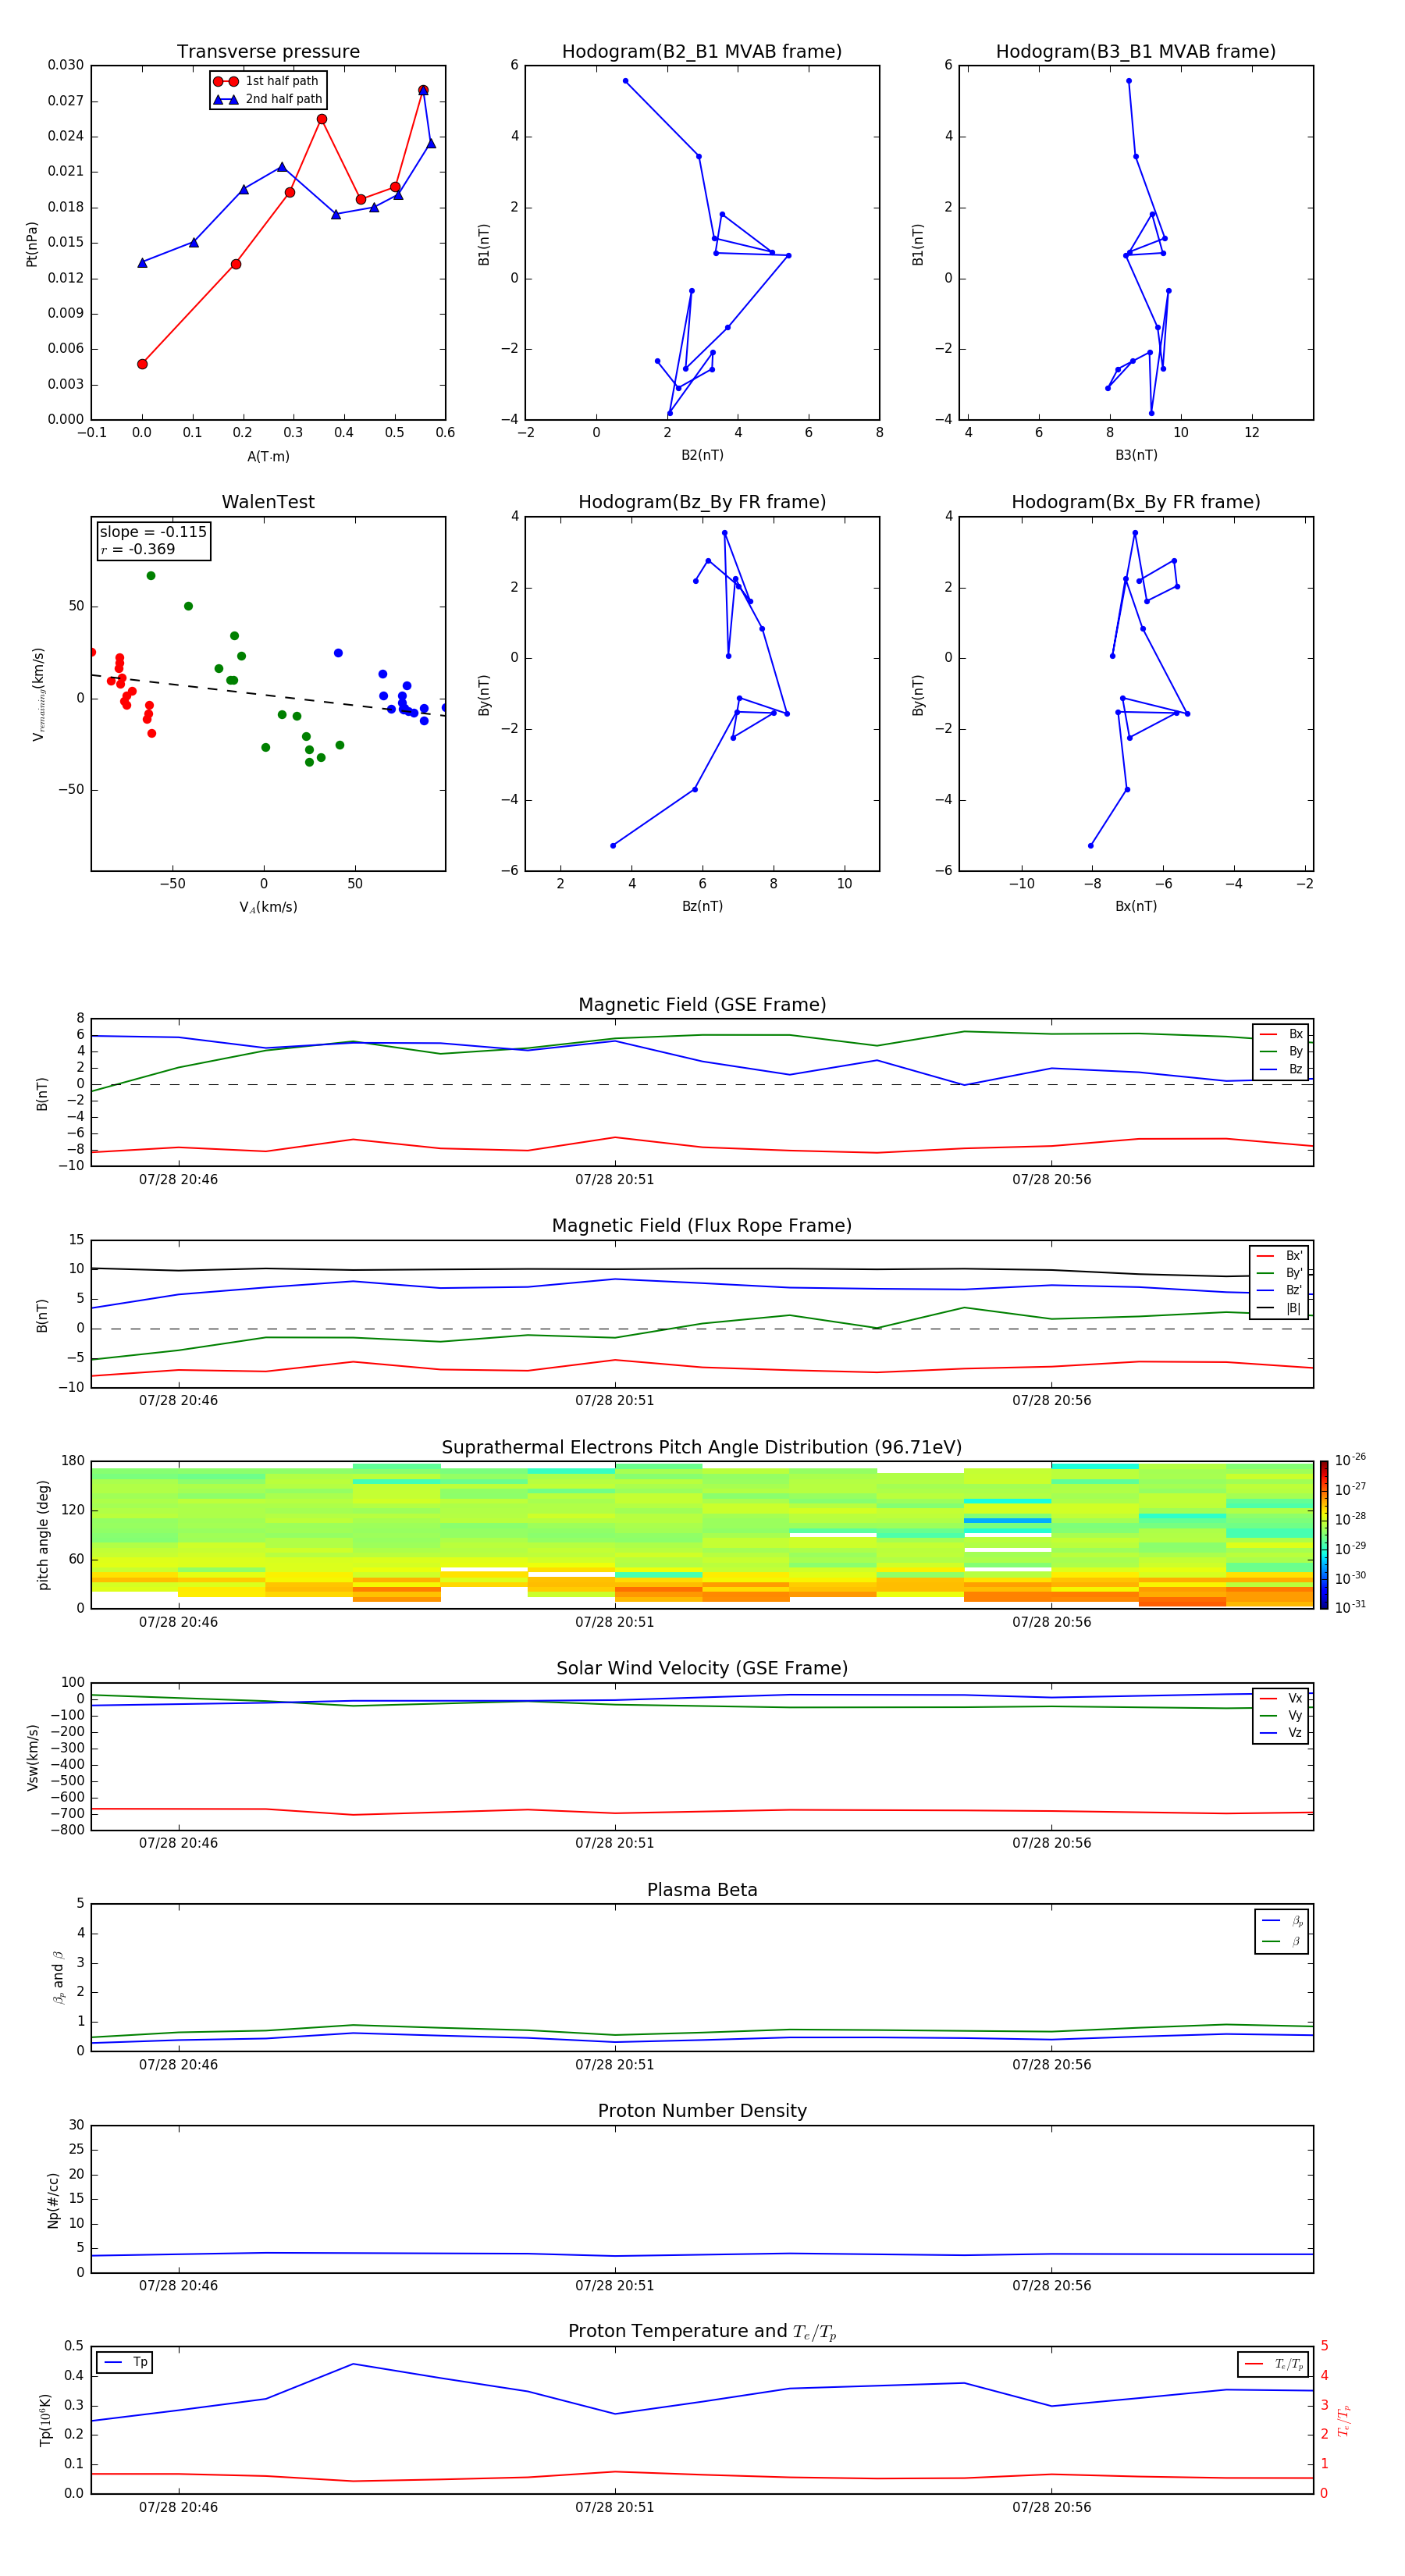Click the 'Plasma Beta' panel title
The width and height of the screenshot is (1405, 2576).
[x=702, y=1890]
